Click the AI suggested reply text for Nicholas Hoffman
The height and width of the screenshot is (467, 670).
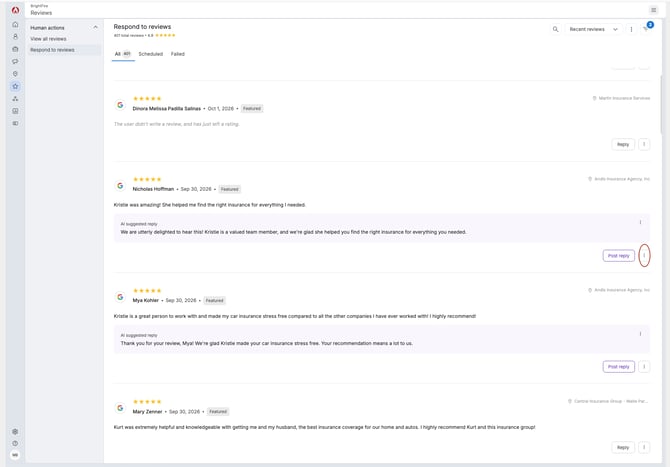(293, 232)
